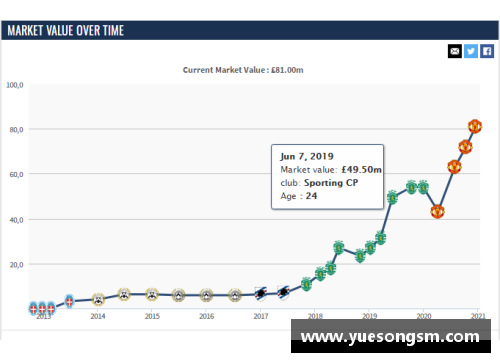Select the first Sampdoria crest marker at 2017
Viewport: 500px width, 362px height.
point(261,294)
